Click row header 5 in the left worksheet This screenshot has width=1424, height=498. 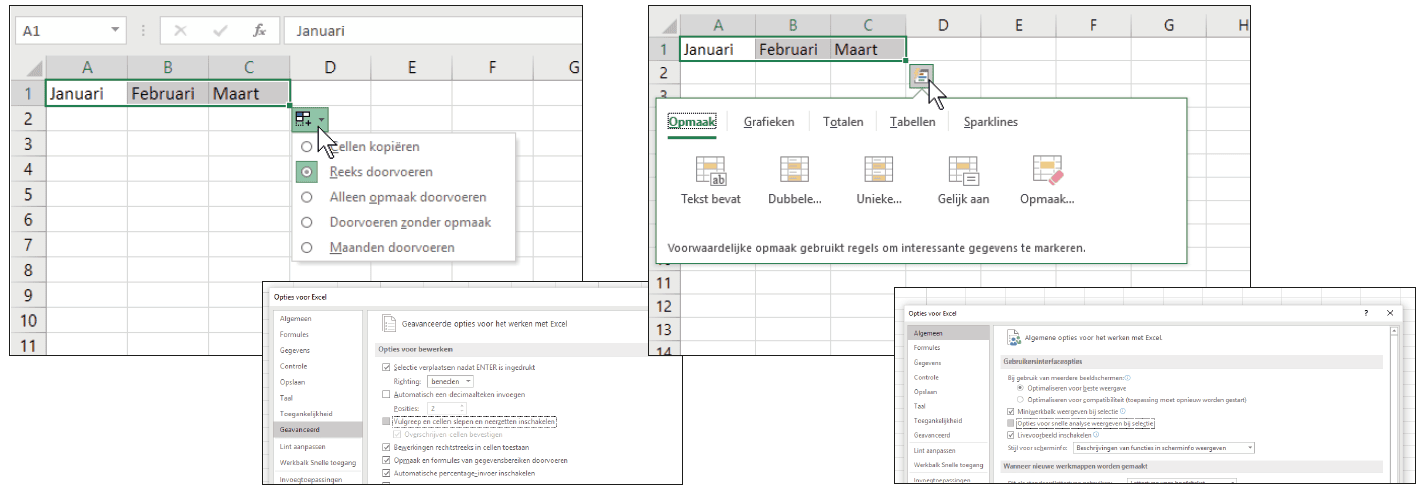pos(28,194)
